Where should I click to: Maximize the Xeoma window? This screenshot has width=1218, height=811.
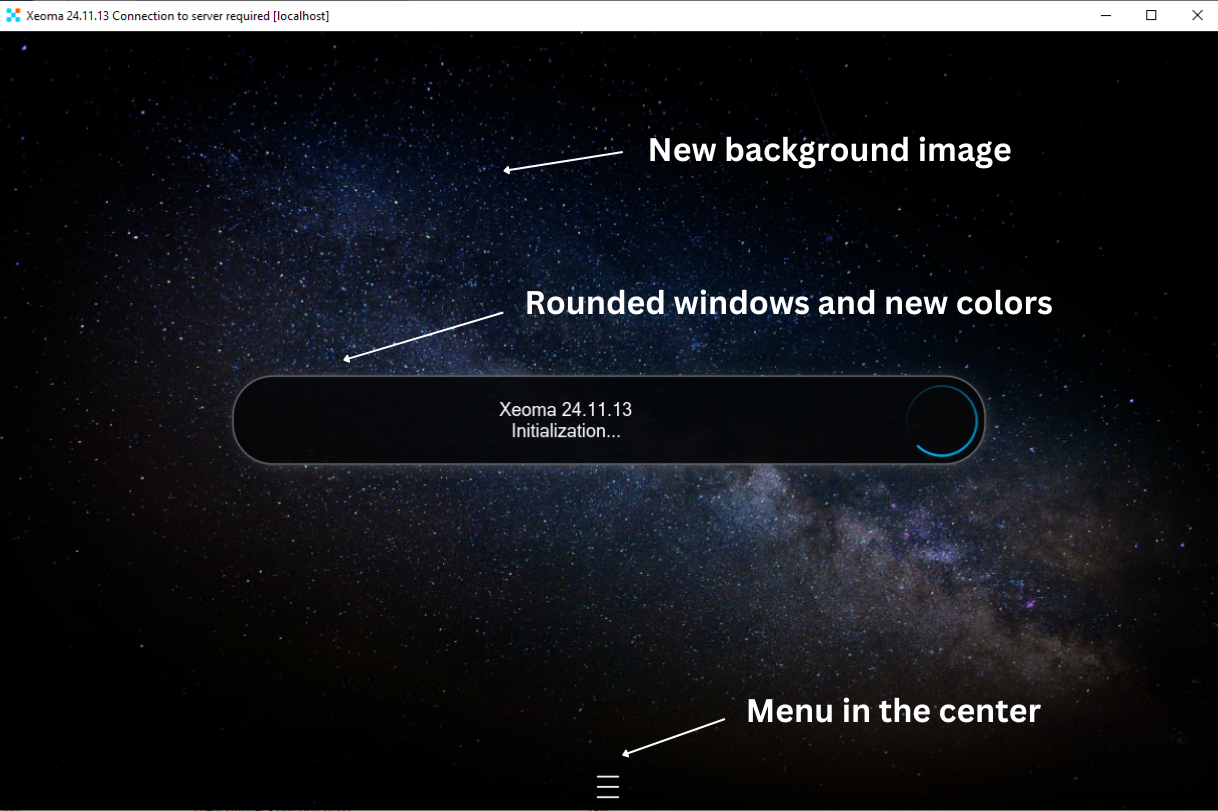point(1151,15)
